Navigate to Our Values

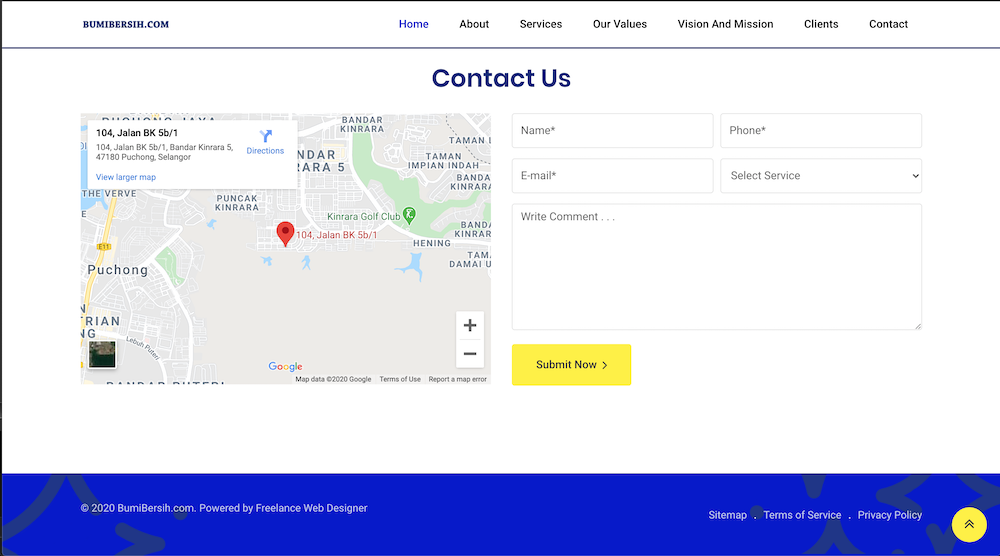[620, 24]
